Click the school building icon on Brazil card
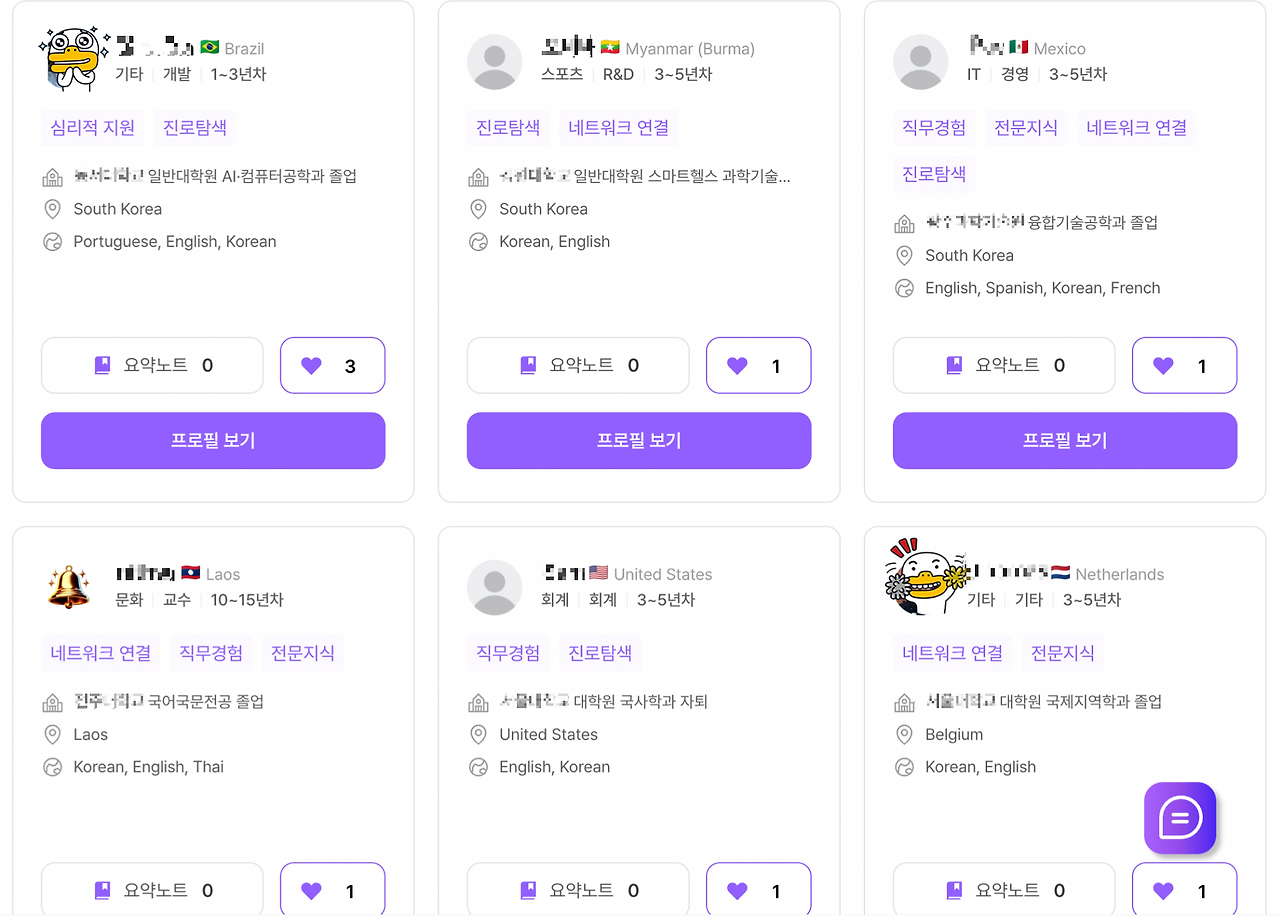1280x924 pixels. coord(52,177)
